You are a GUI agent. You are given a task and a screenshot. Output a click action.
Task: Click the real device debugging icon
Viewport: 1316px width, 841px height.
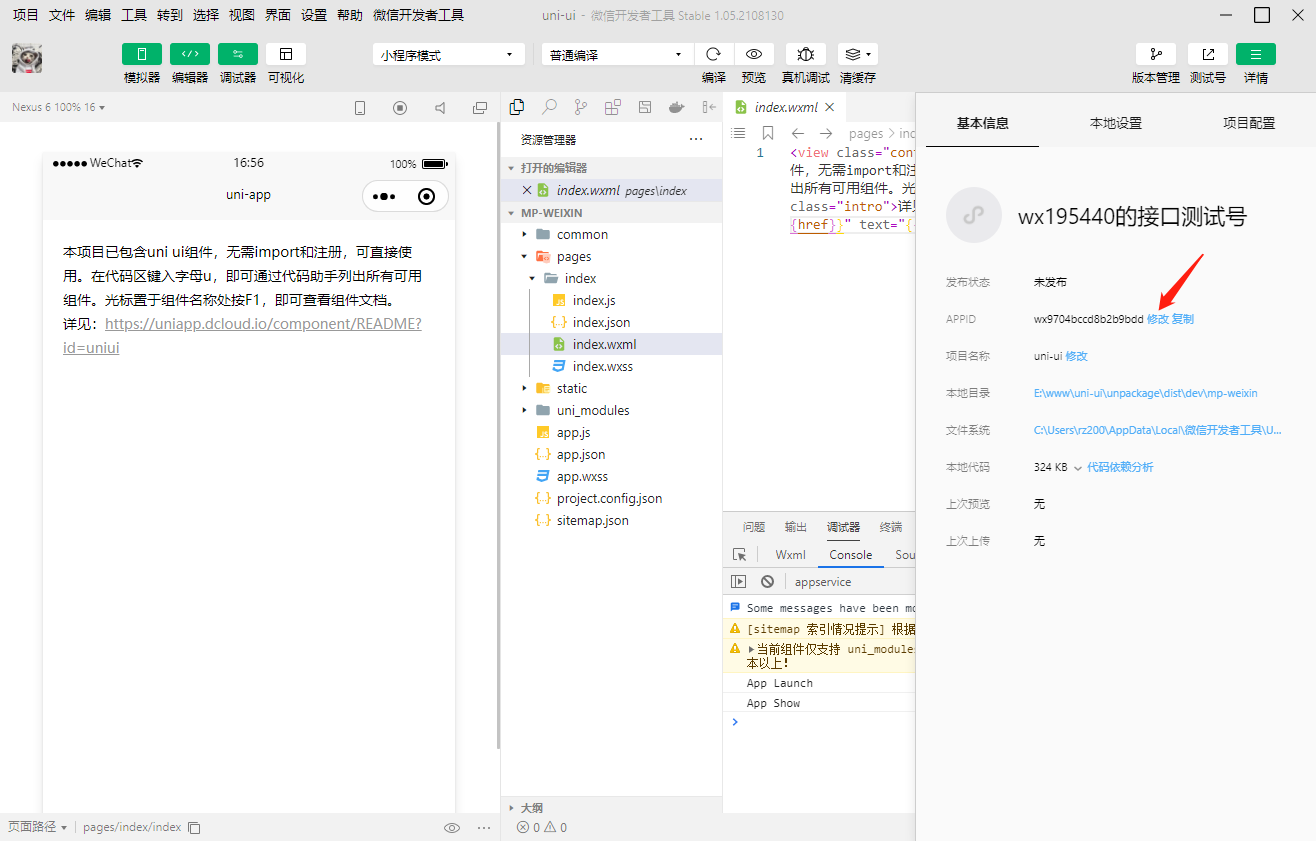[x=806, y=54]
